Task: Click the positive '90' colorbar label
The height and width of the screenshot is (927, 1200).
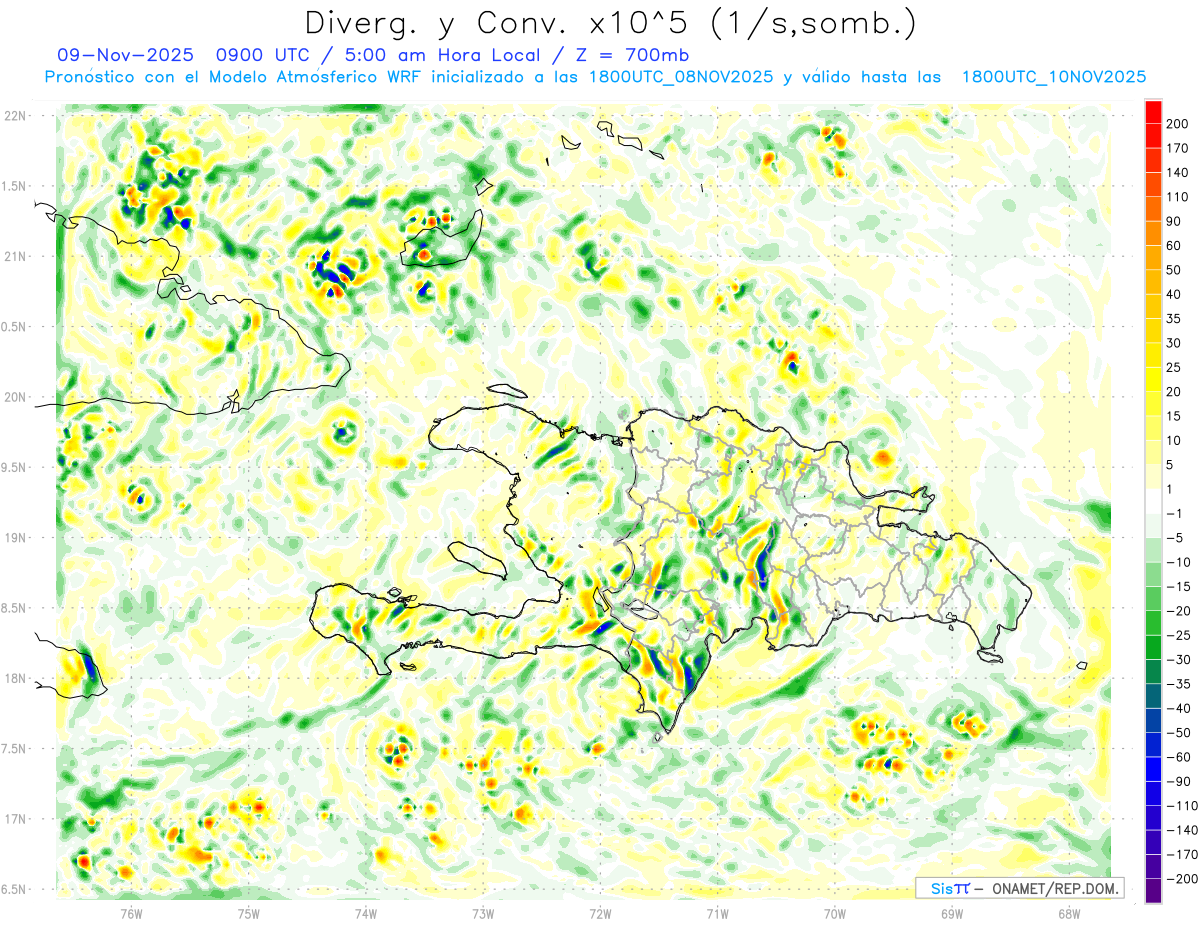Action: click(x=1174, y=221)
